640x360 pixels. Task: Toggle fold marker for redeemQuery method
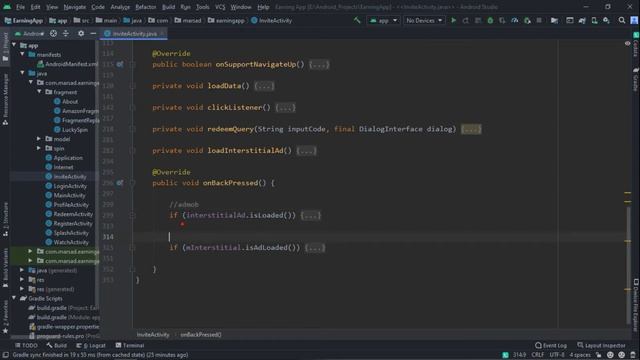pos(132,129)
